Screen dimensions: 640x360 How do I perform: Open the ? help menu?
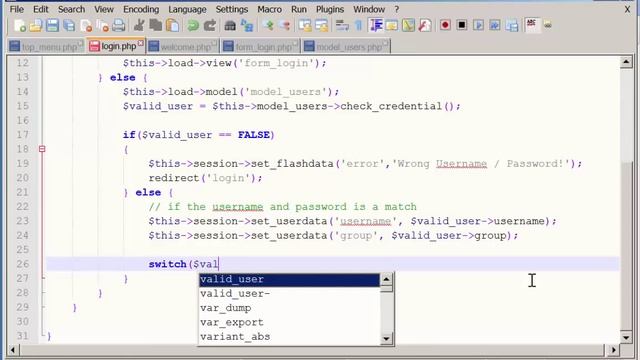[x=396, y=9]
